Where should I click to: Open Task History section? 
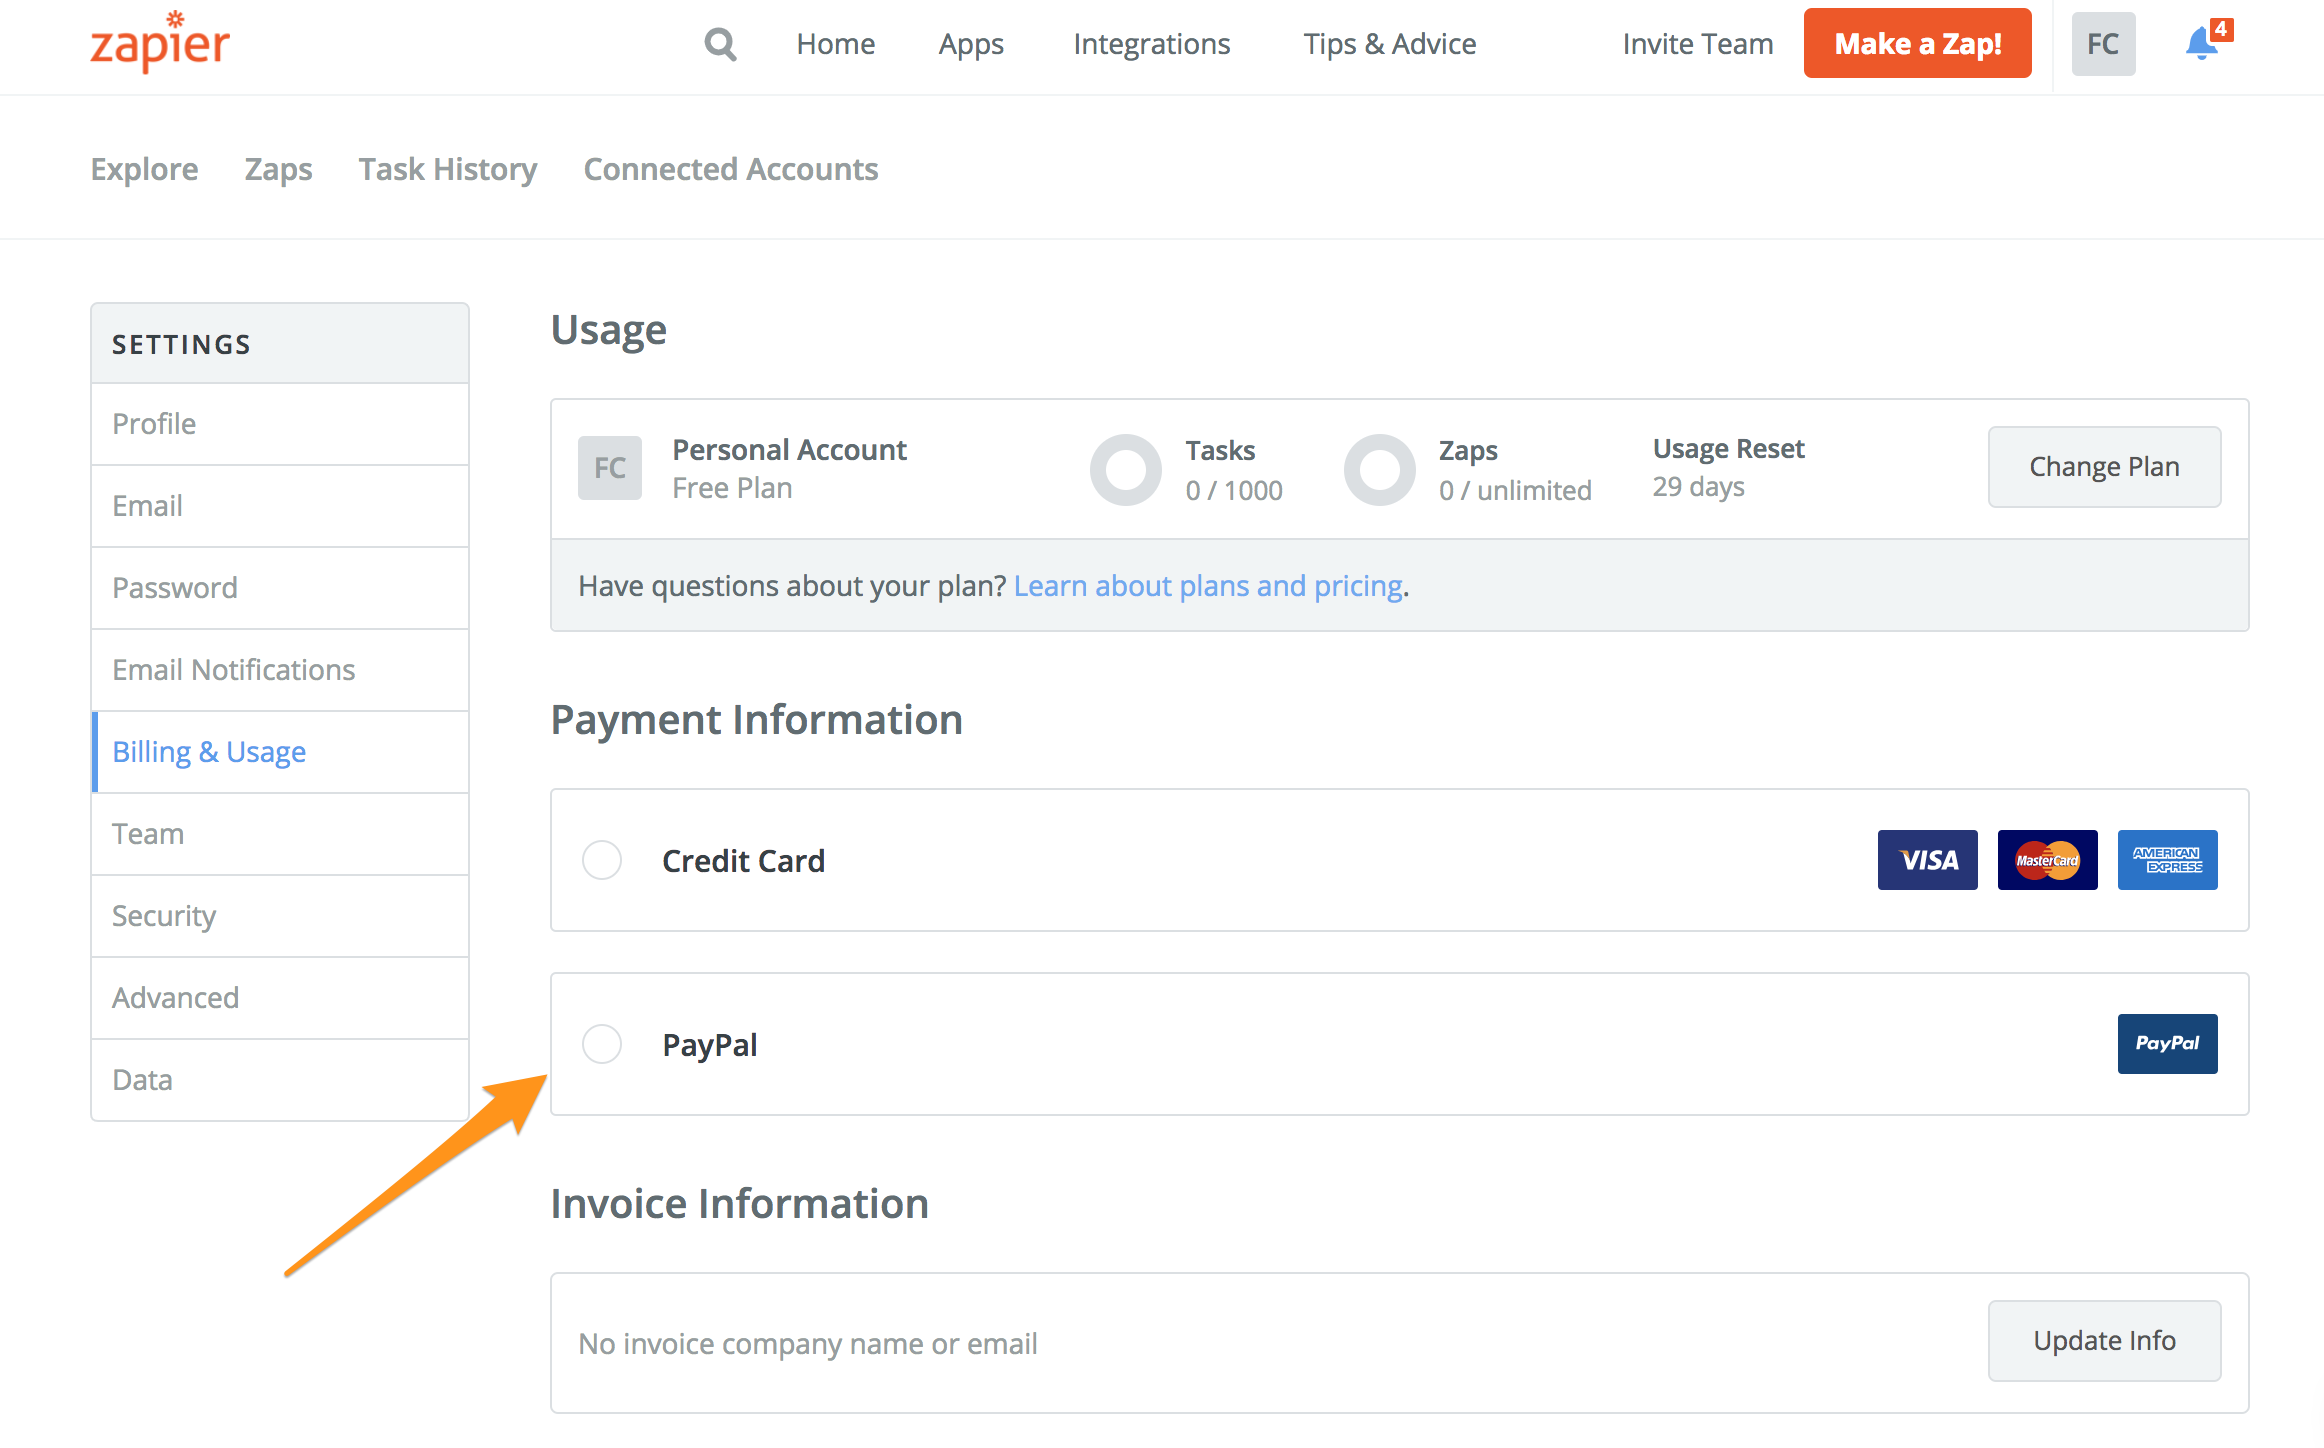tap(447, 167)
